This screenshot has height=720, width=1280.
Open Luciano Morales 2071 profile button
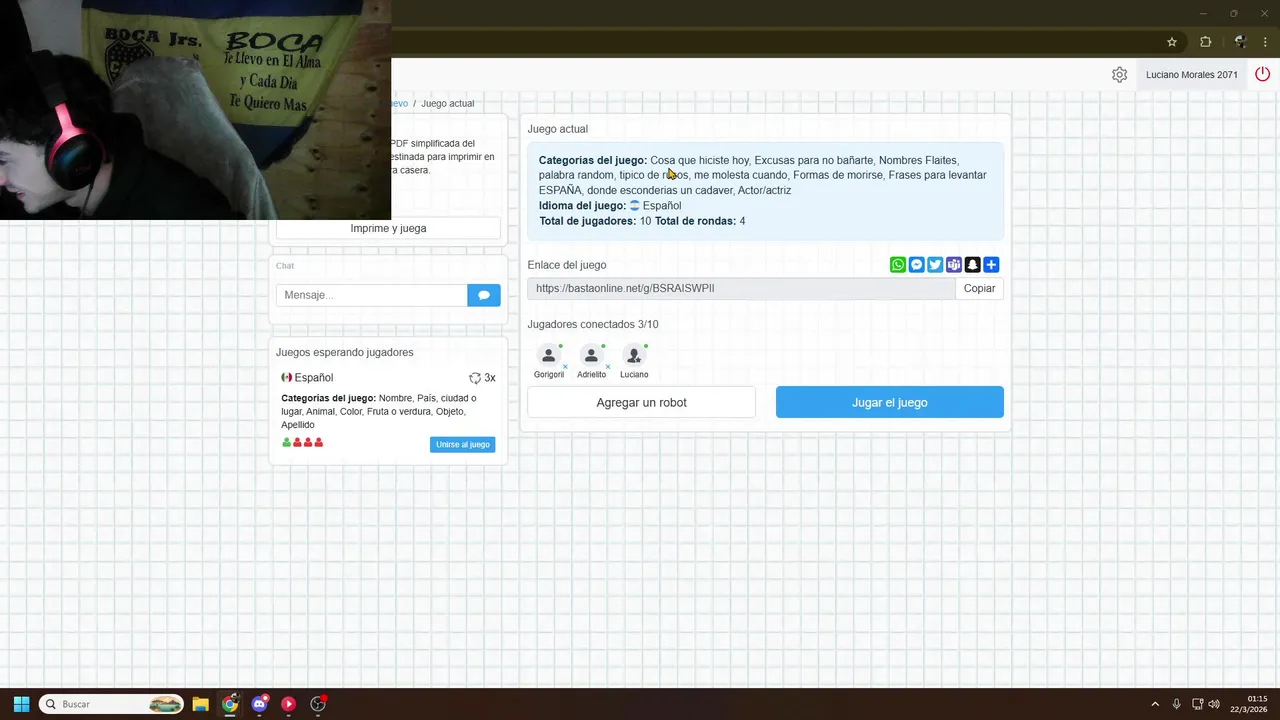[x=1192, y=75]
